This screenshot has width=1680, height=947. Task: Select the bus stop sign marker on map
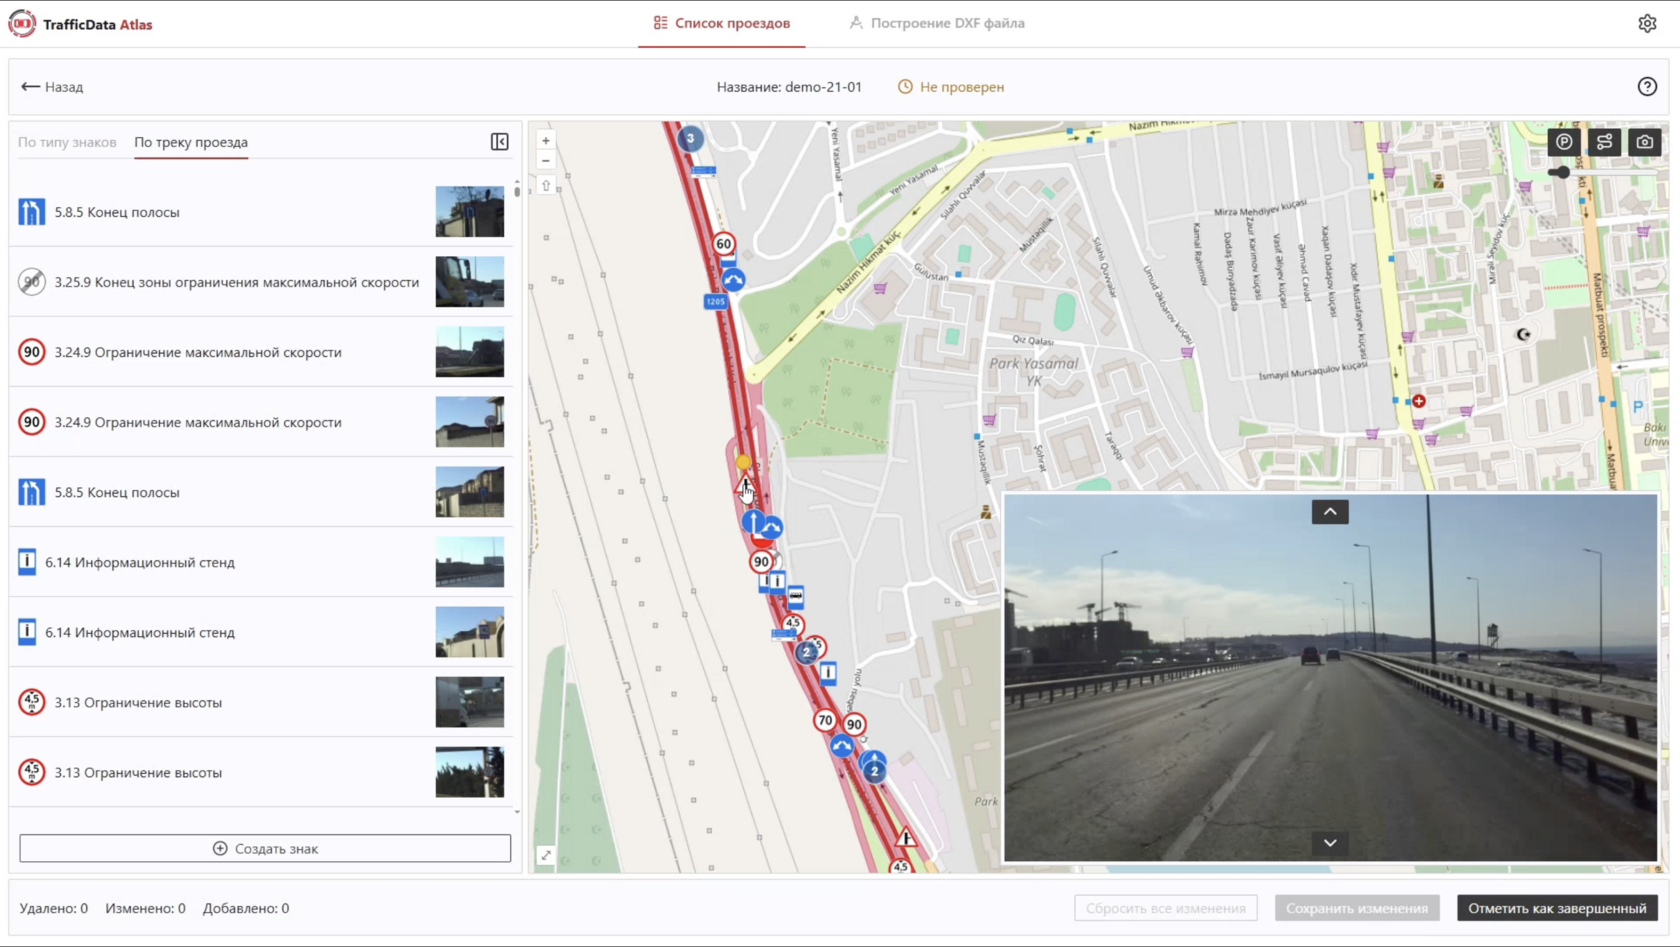(x=796, y=597)
